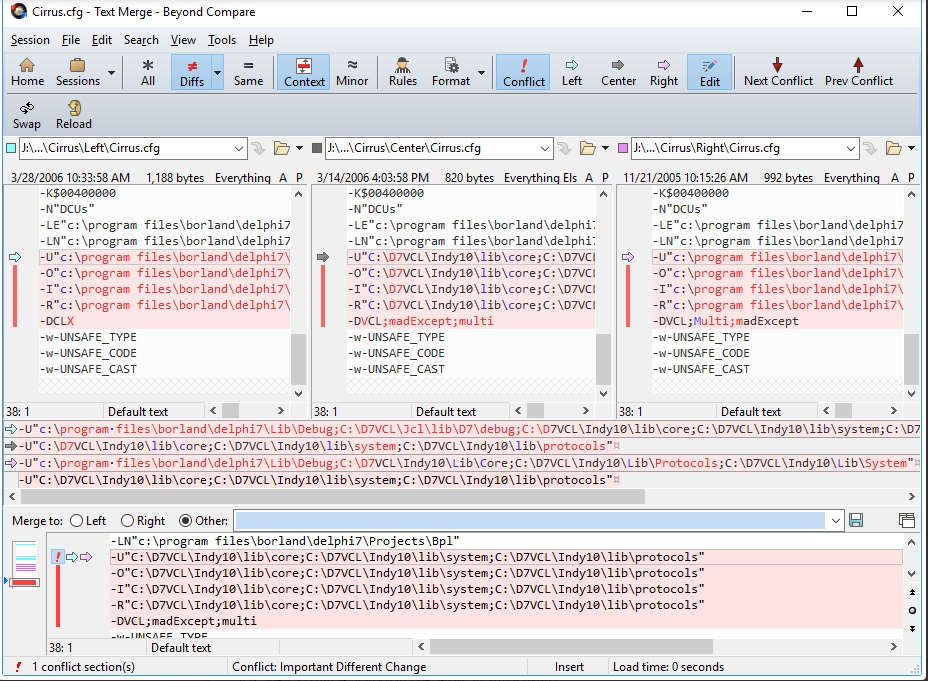Open the Tools menu
The image size is (928, 681).
coord(222,40)
